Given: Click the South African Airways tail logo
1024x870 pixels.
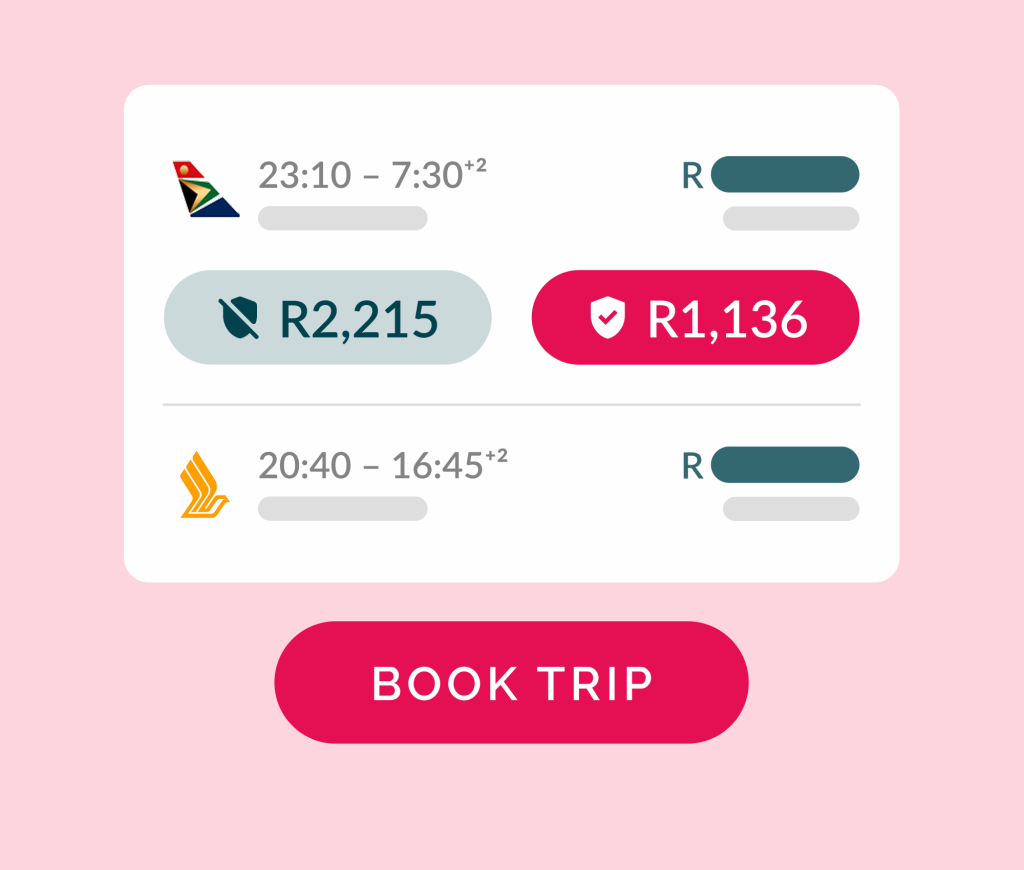Looking at the screenshot, I should click(205, 188).
